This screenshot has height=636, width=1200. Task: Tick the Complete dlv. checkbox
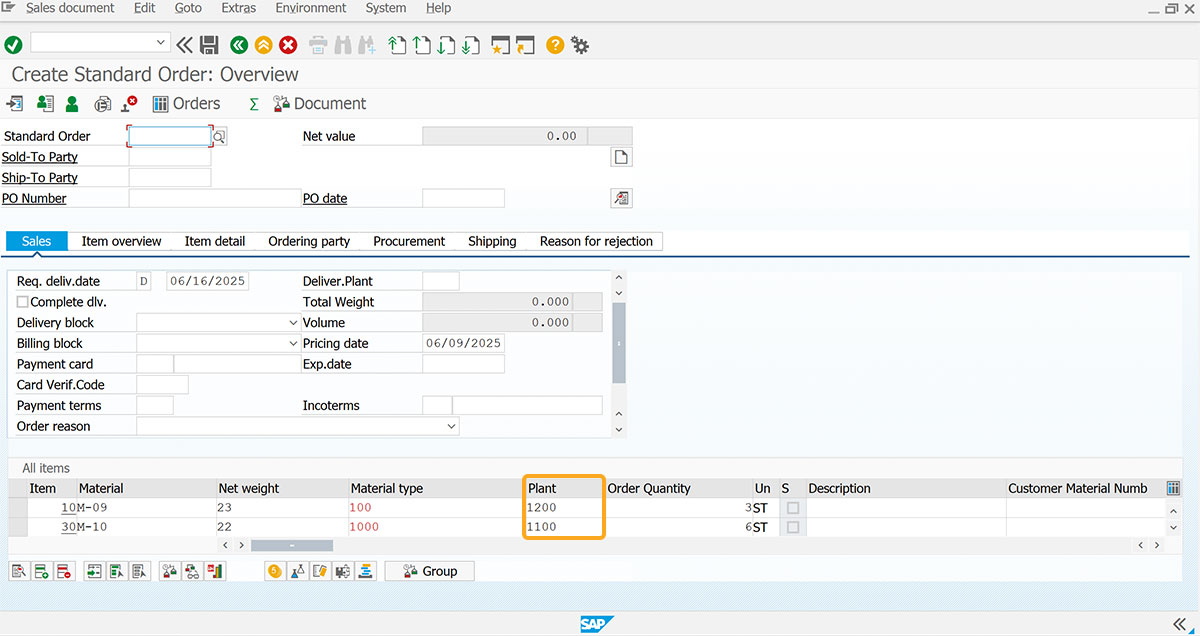[23, 302]
